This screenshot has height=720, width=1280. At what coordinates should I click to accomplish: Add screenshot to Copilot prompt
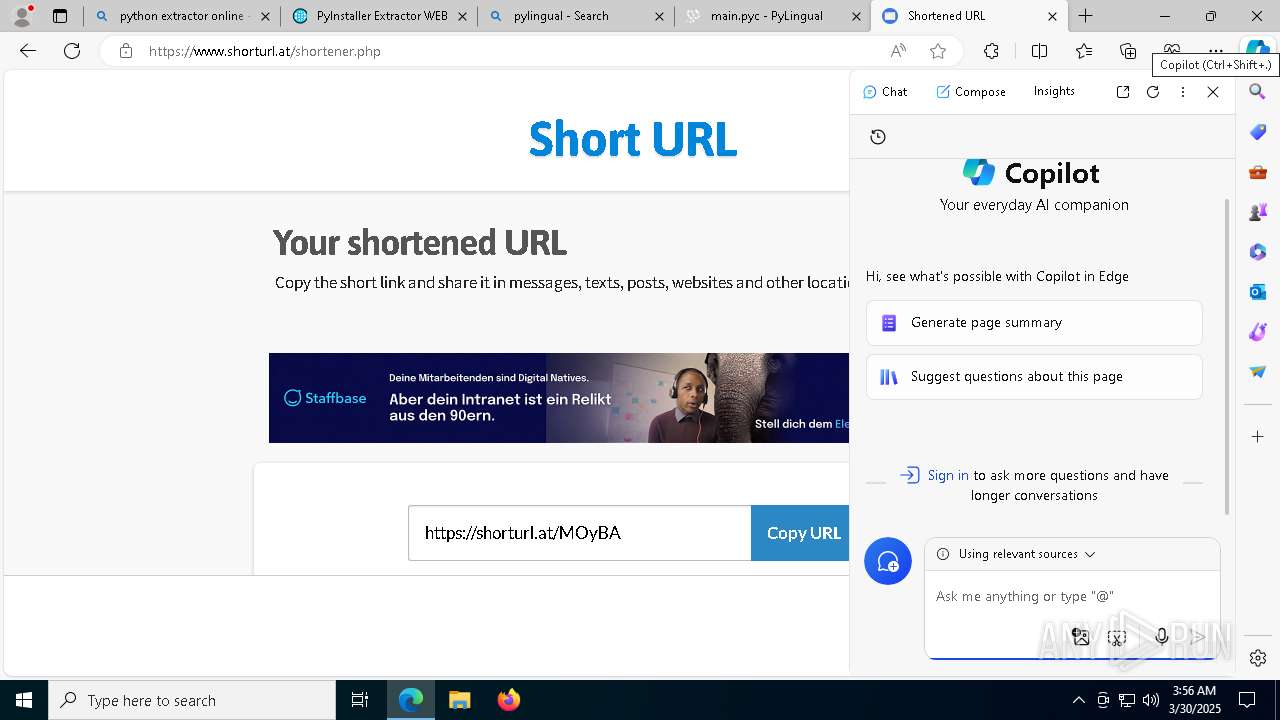(1117, 637)
